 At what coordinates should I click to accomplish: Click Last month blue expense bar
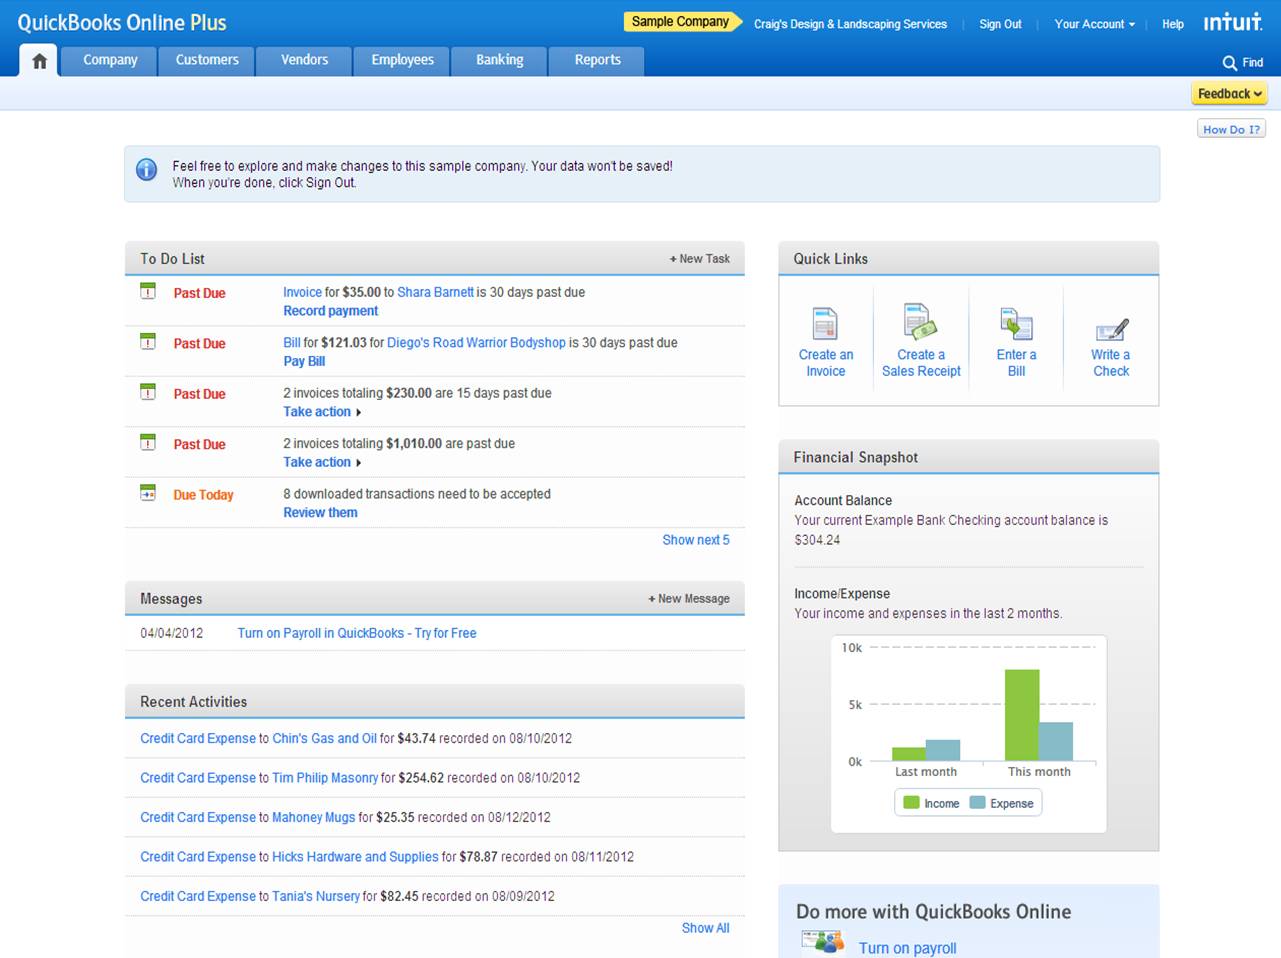click(x=943, y=750)
